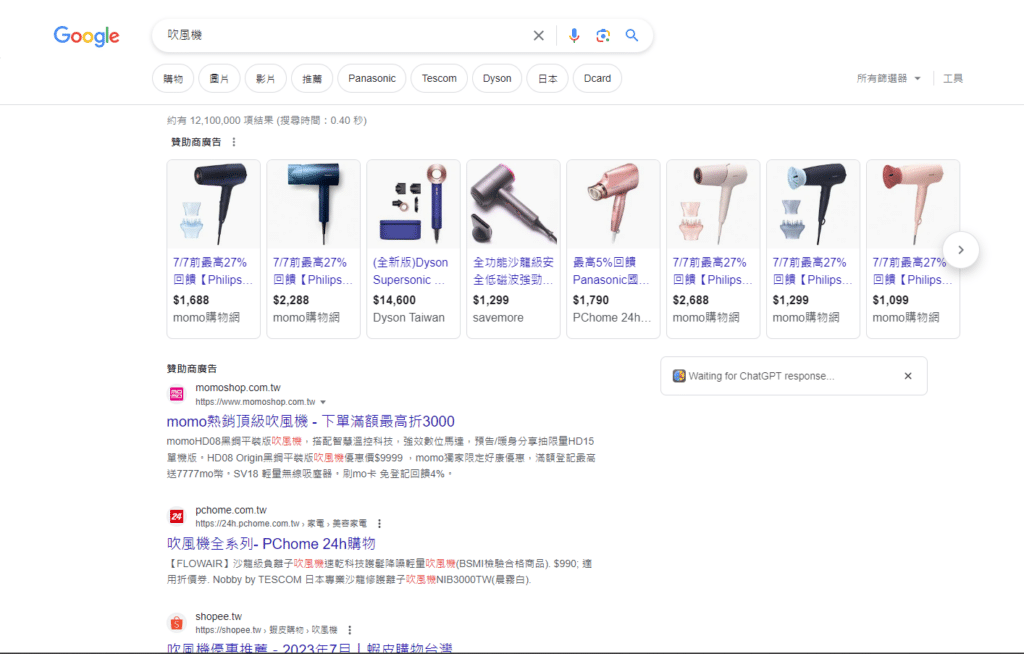Expand the momoshop URL dropdown arrow

323,402
